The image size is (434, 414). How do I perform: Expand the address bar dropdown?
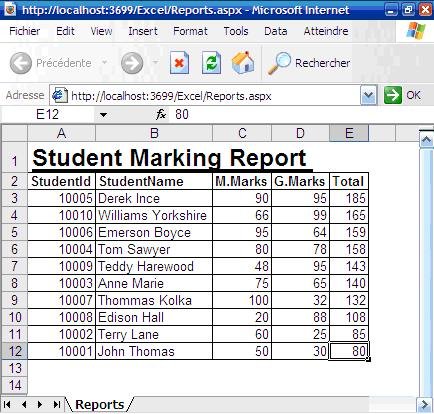(x=369, y=96)
